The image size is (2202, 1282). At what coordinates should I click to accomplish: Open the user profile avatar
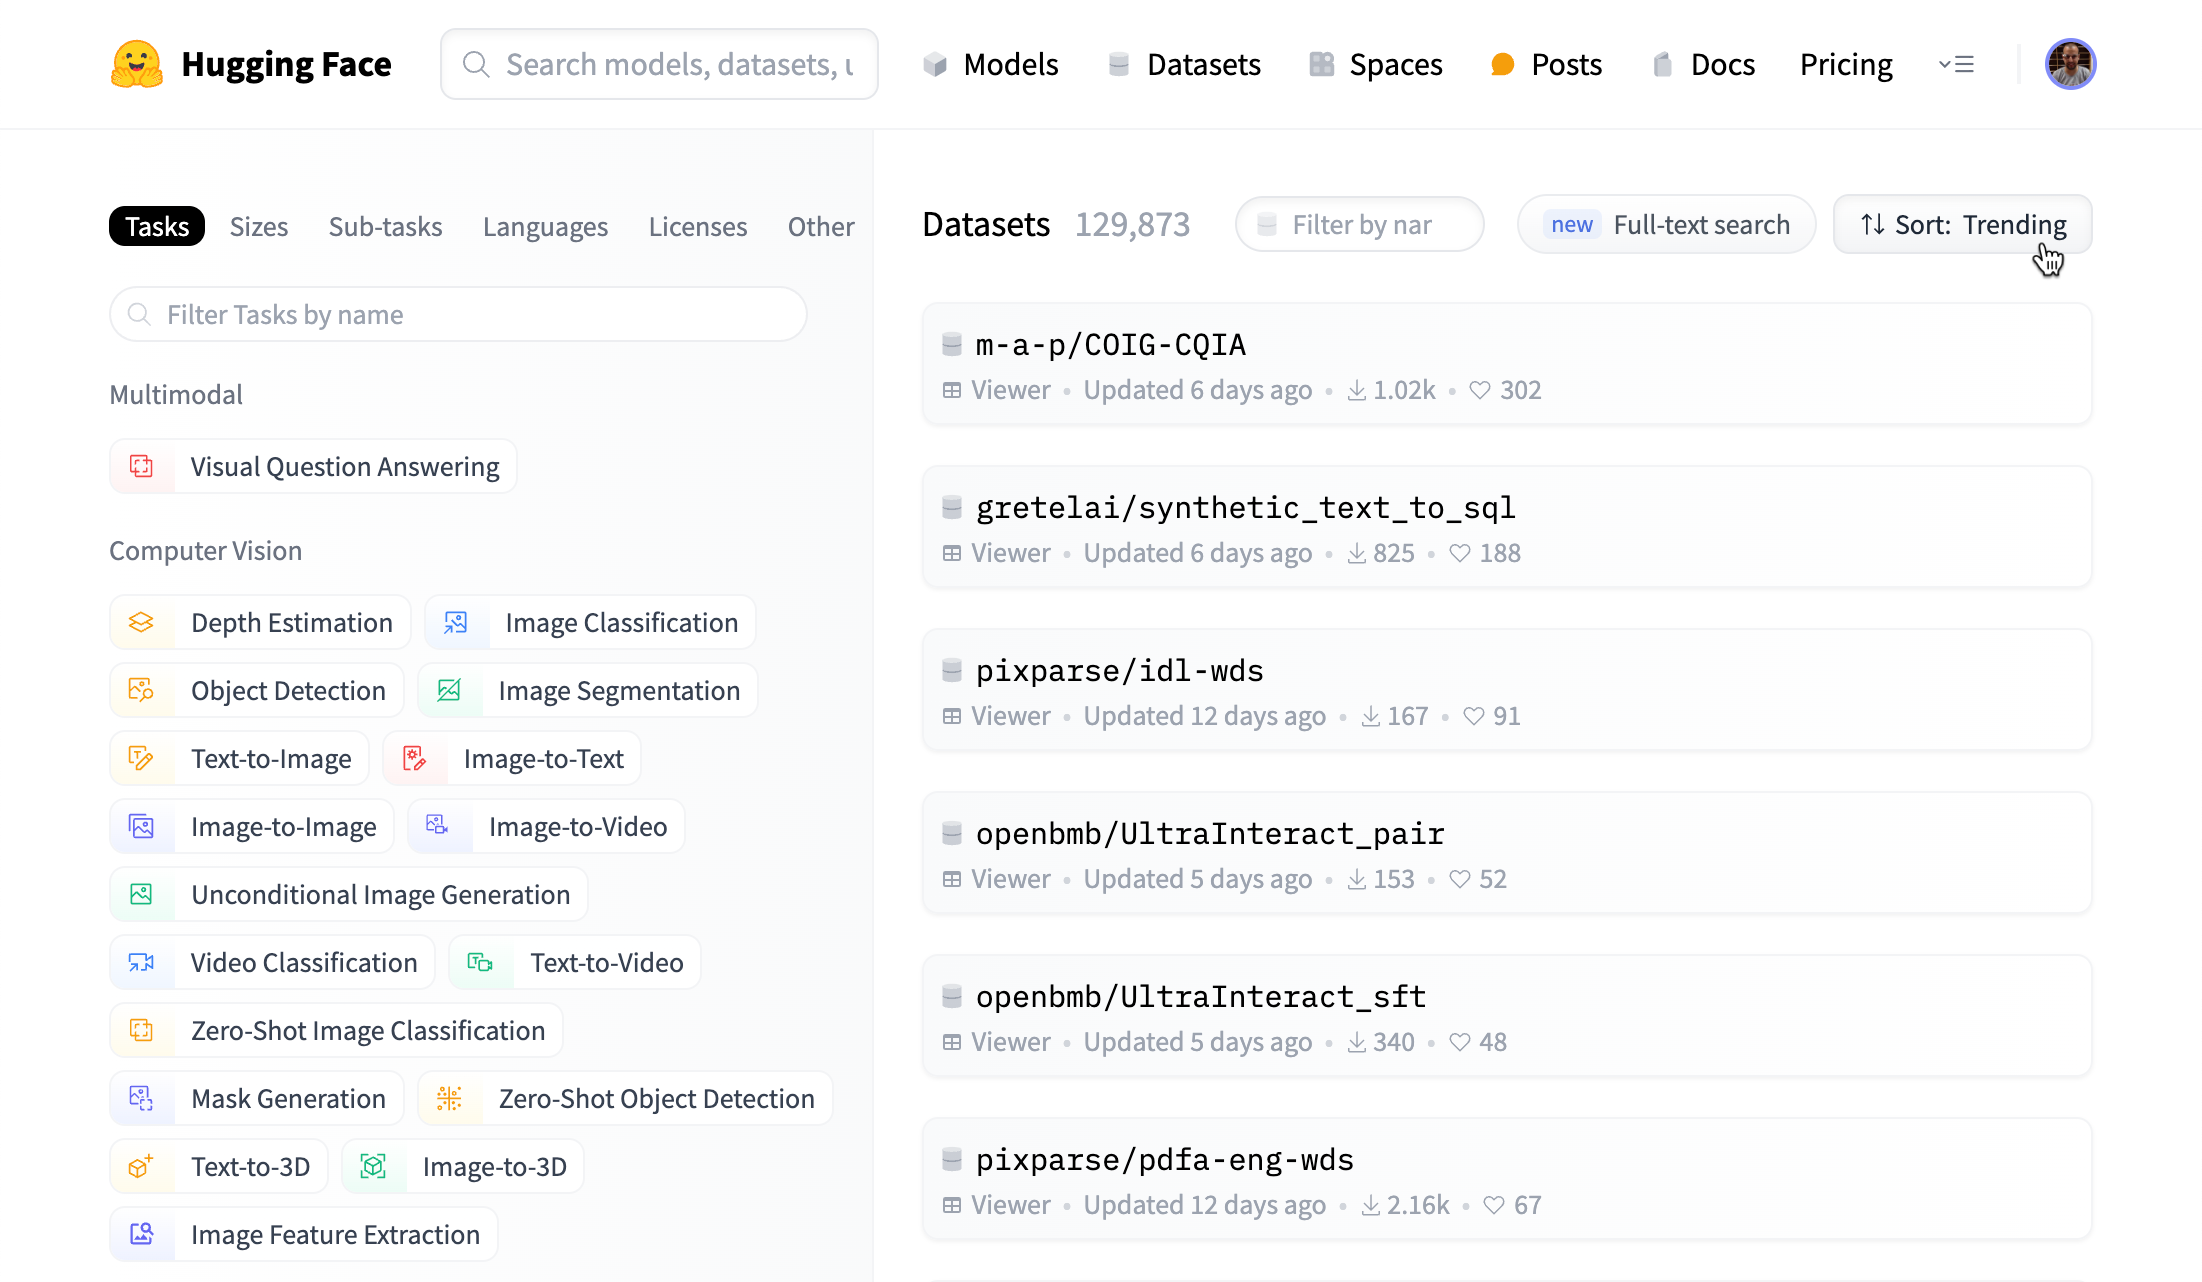click(x=2070, y=64)
